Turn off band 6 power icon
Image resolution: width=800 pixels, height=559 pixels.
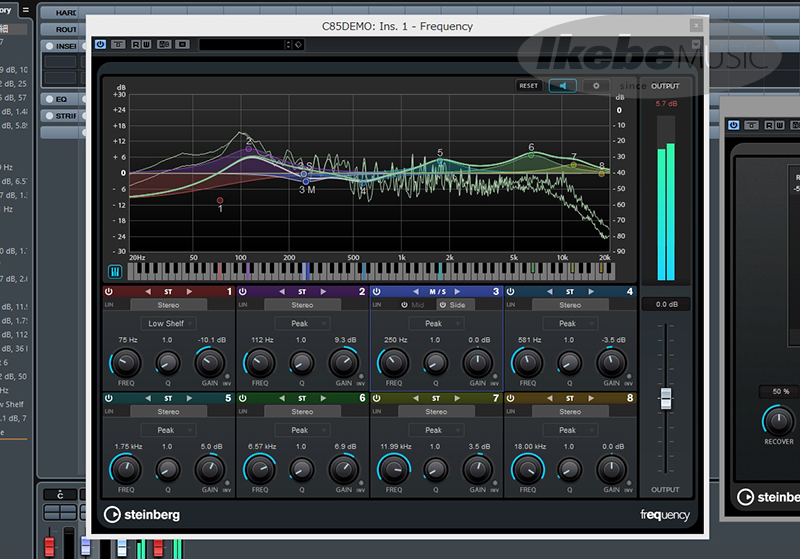point(241,398)
